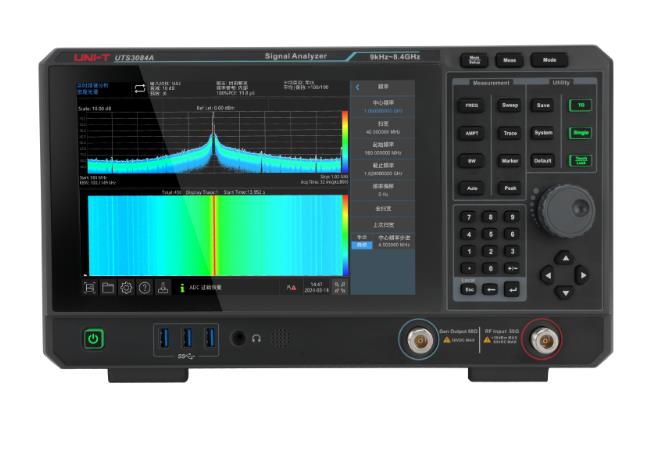The width and height of the screenshot is (662, 476).
Task: Open the folder file manager icon
Action: [x=108, y=287]
